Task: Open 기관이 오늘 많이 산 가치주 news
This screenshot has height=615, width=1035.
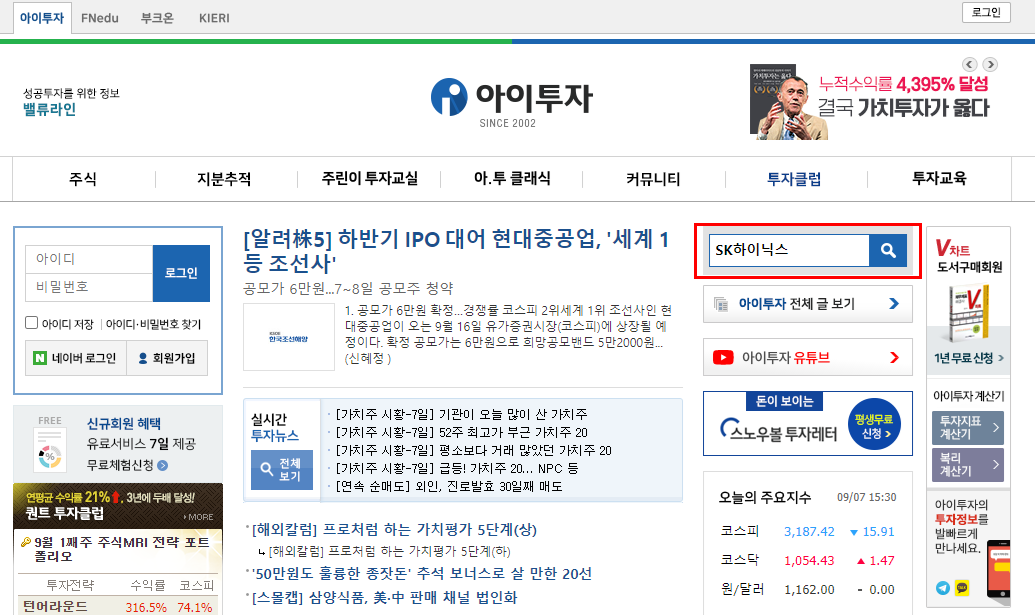Action: point(461,414)
